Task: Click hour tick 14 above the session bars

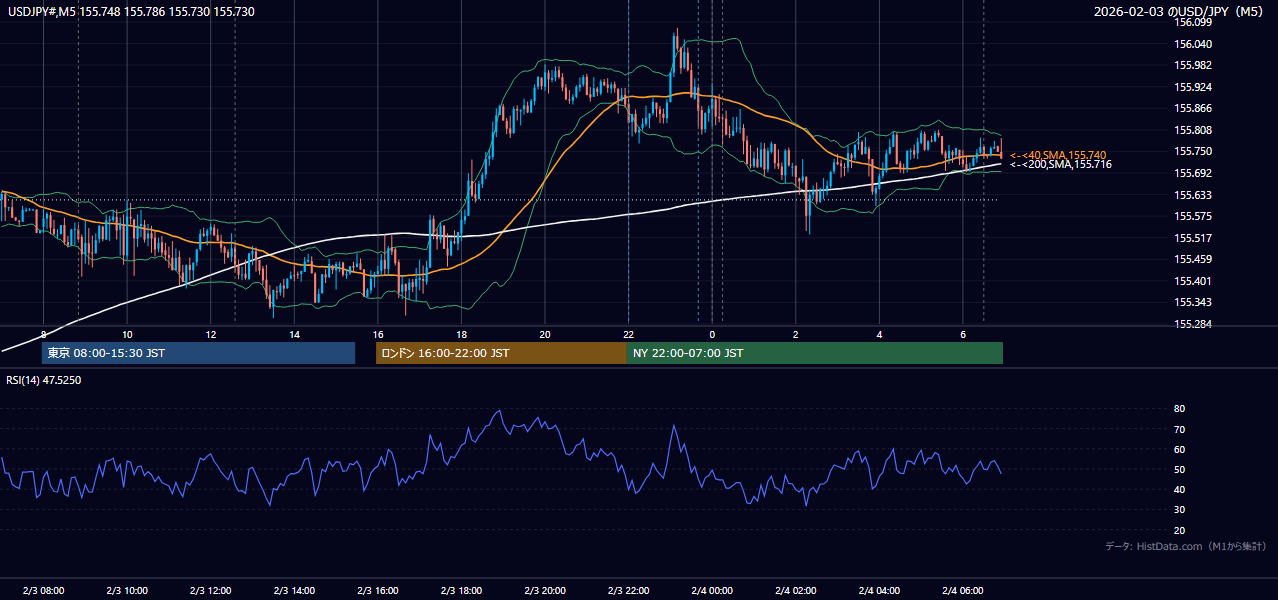Action: 294,334
